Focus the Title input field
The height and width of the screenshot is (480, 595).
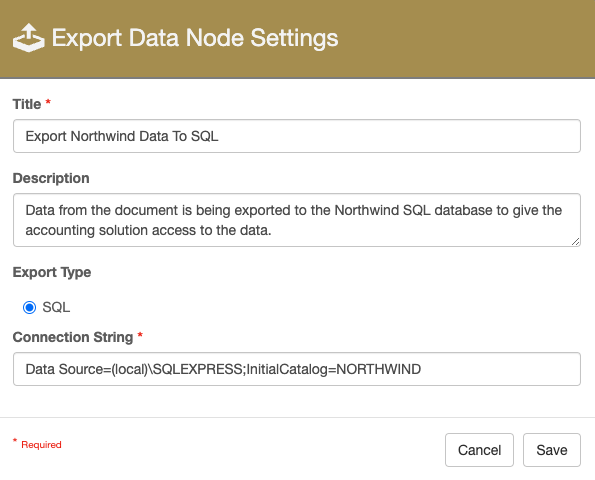coord(297,136)
